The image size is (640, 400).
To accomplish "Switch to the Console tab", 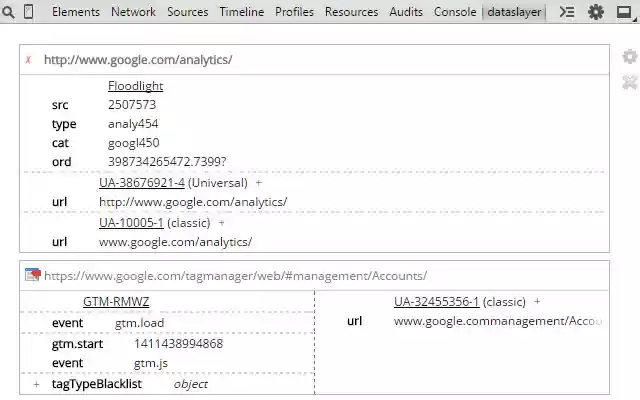I will 455,12.
